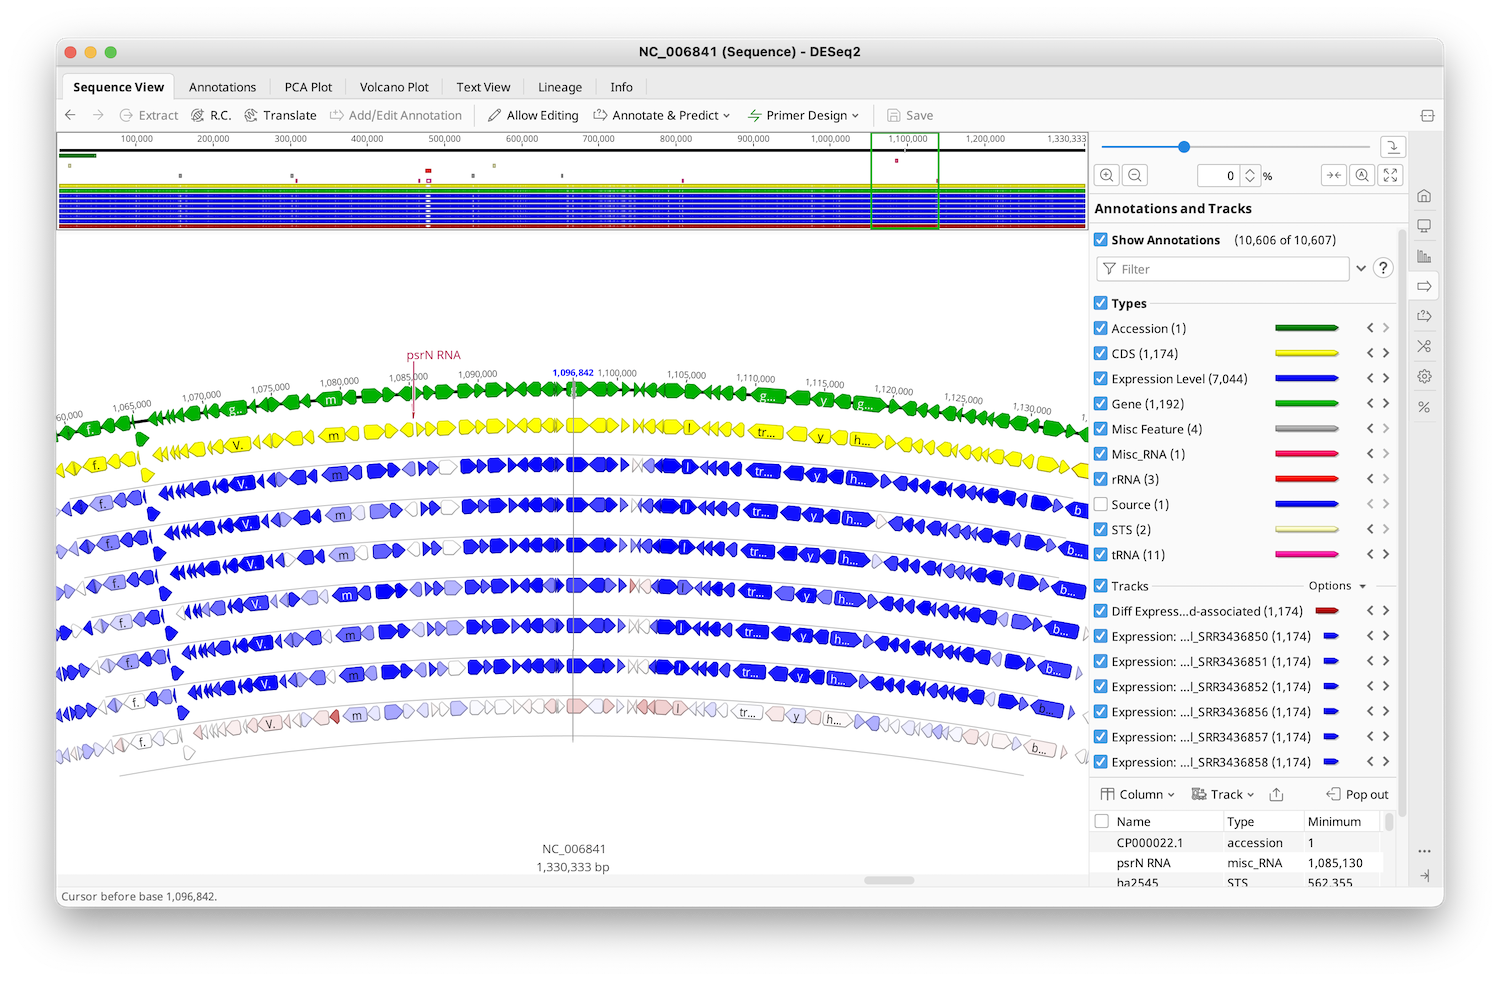Click the zoom percentage input field
The width and height of the screenshot is (1500, 981).
(1218, 175)
